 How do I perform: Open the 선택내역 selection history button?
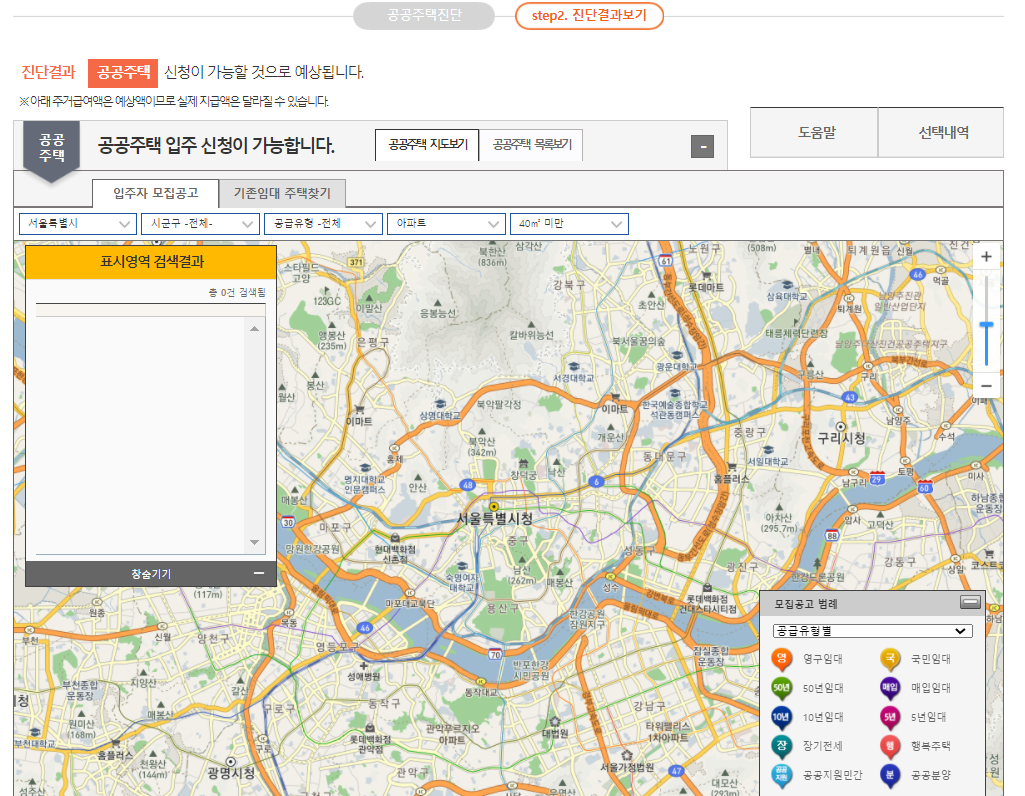[942, 133]
